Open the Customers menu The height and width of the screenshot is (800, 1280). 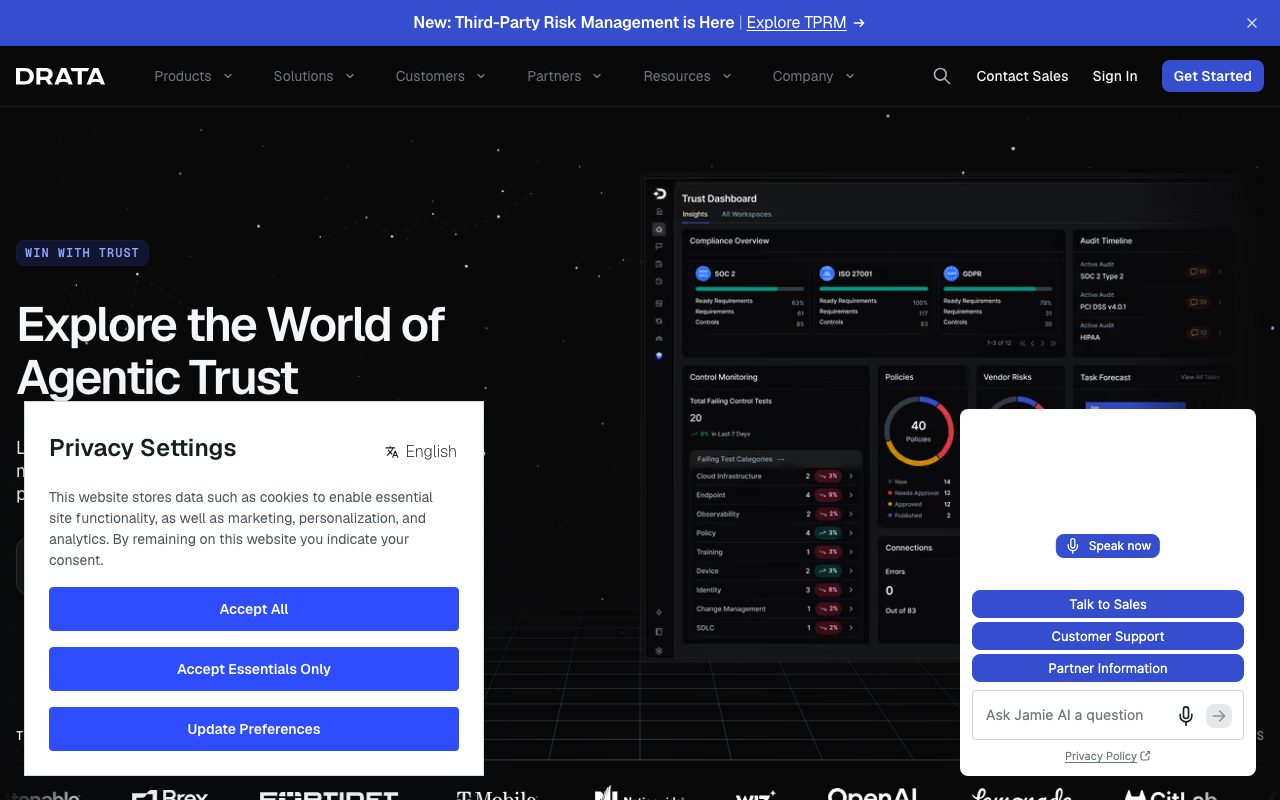440,76
